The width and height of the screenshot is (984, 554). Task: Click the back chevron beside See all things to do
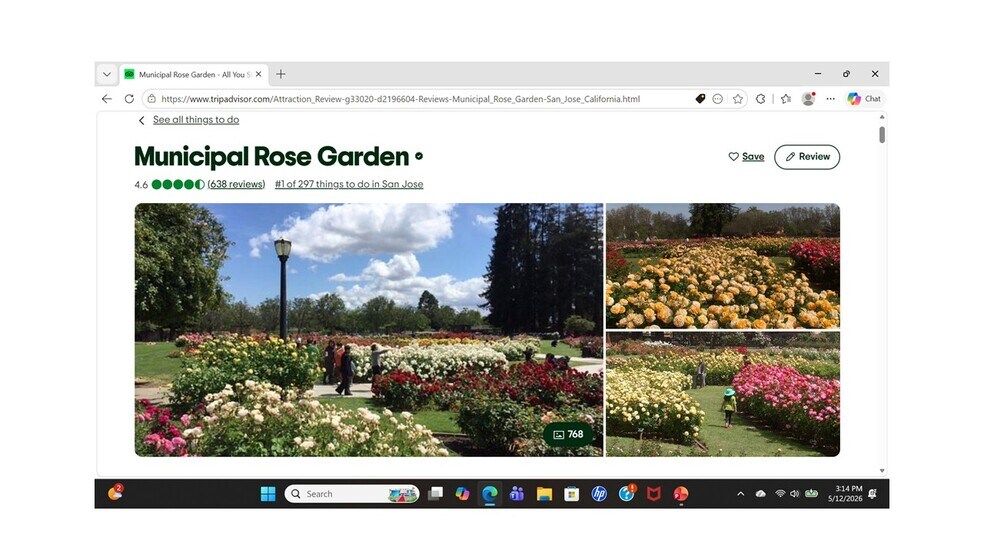click(141, 120)
